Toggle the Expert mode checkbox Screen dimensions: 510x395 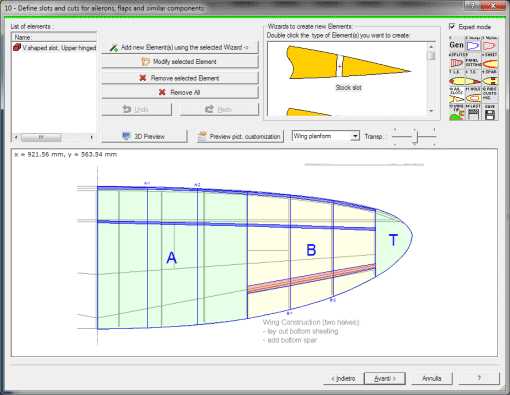[452, 26]
